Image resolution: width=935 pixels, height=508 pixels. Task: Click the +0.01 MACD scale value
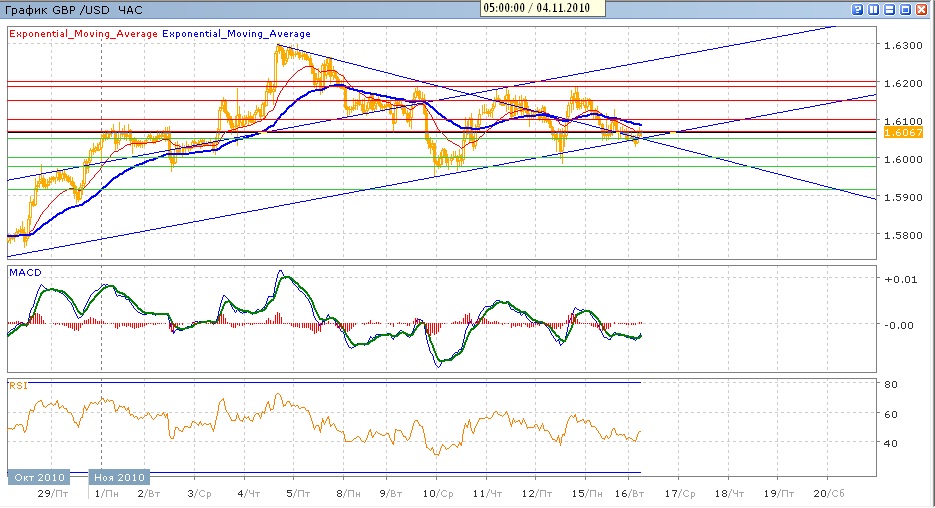point(900,280)
